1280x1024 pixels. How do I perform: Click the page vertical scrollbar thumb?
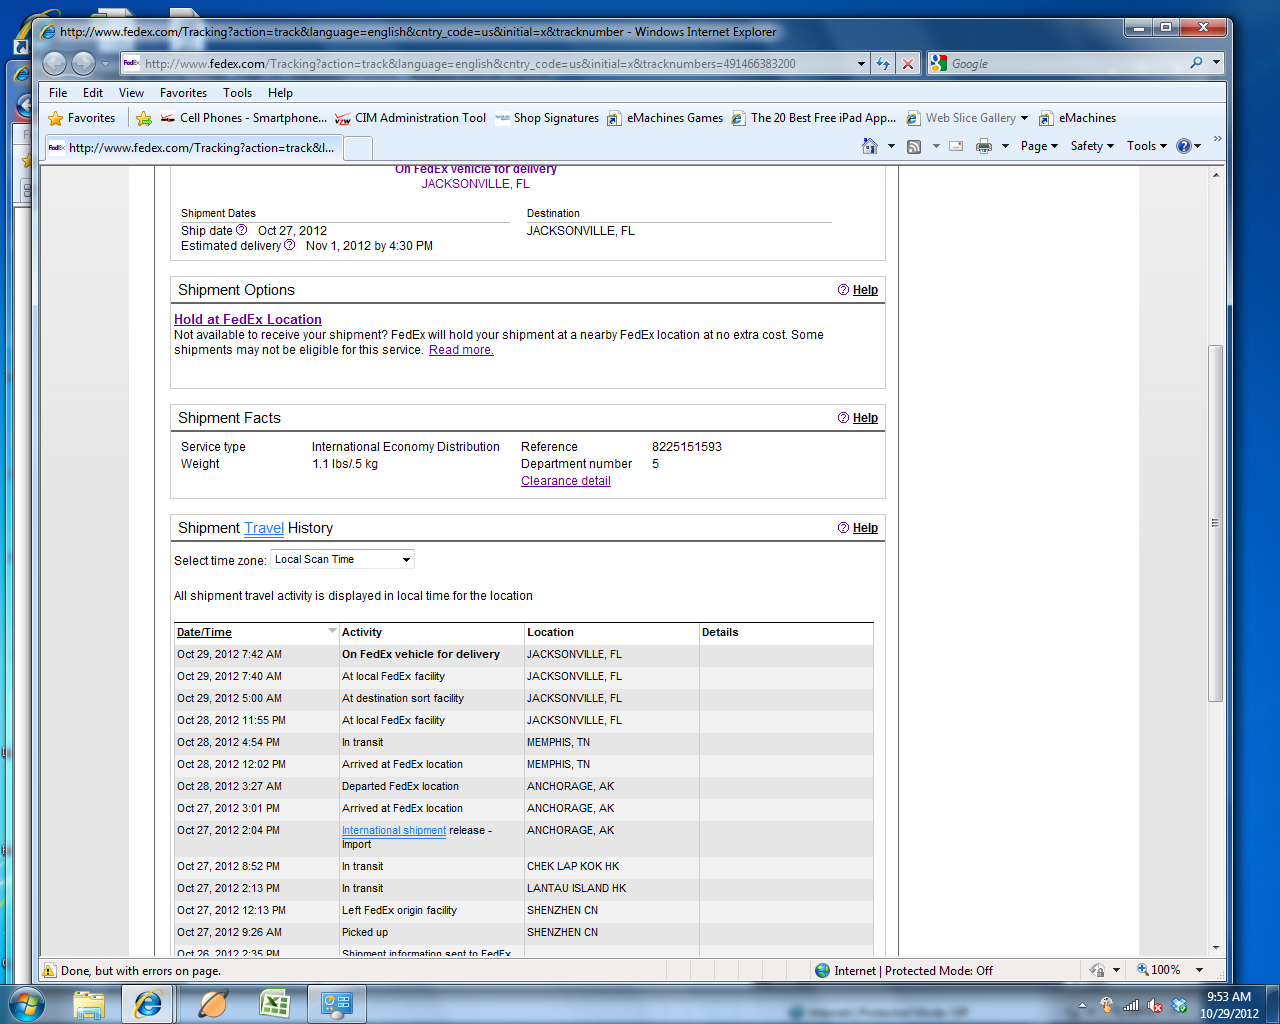pyautogui.click(x=1215, y=522)
